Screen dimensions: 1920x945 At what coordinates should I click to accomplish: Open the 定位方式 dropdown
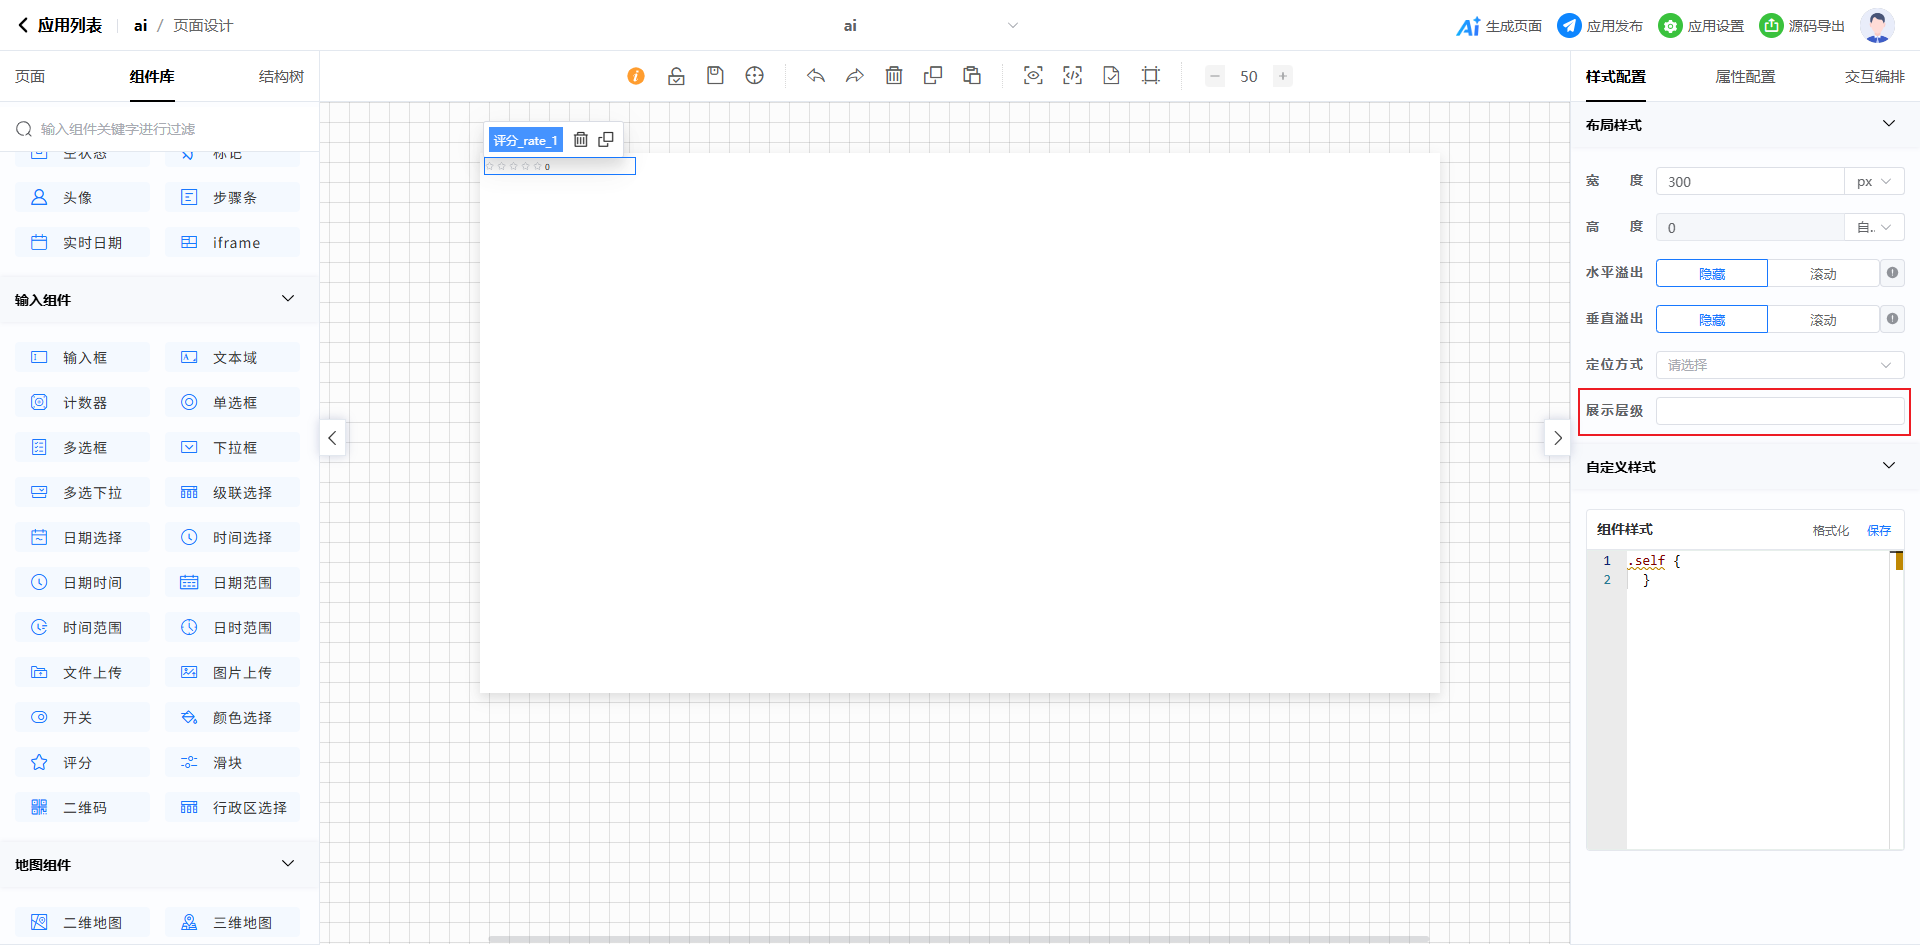click(1779, 365)
